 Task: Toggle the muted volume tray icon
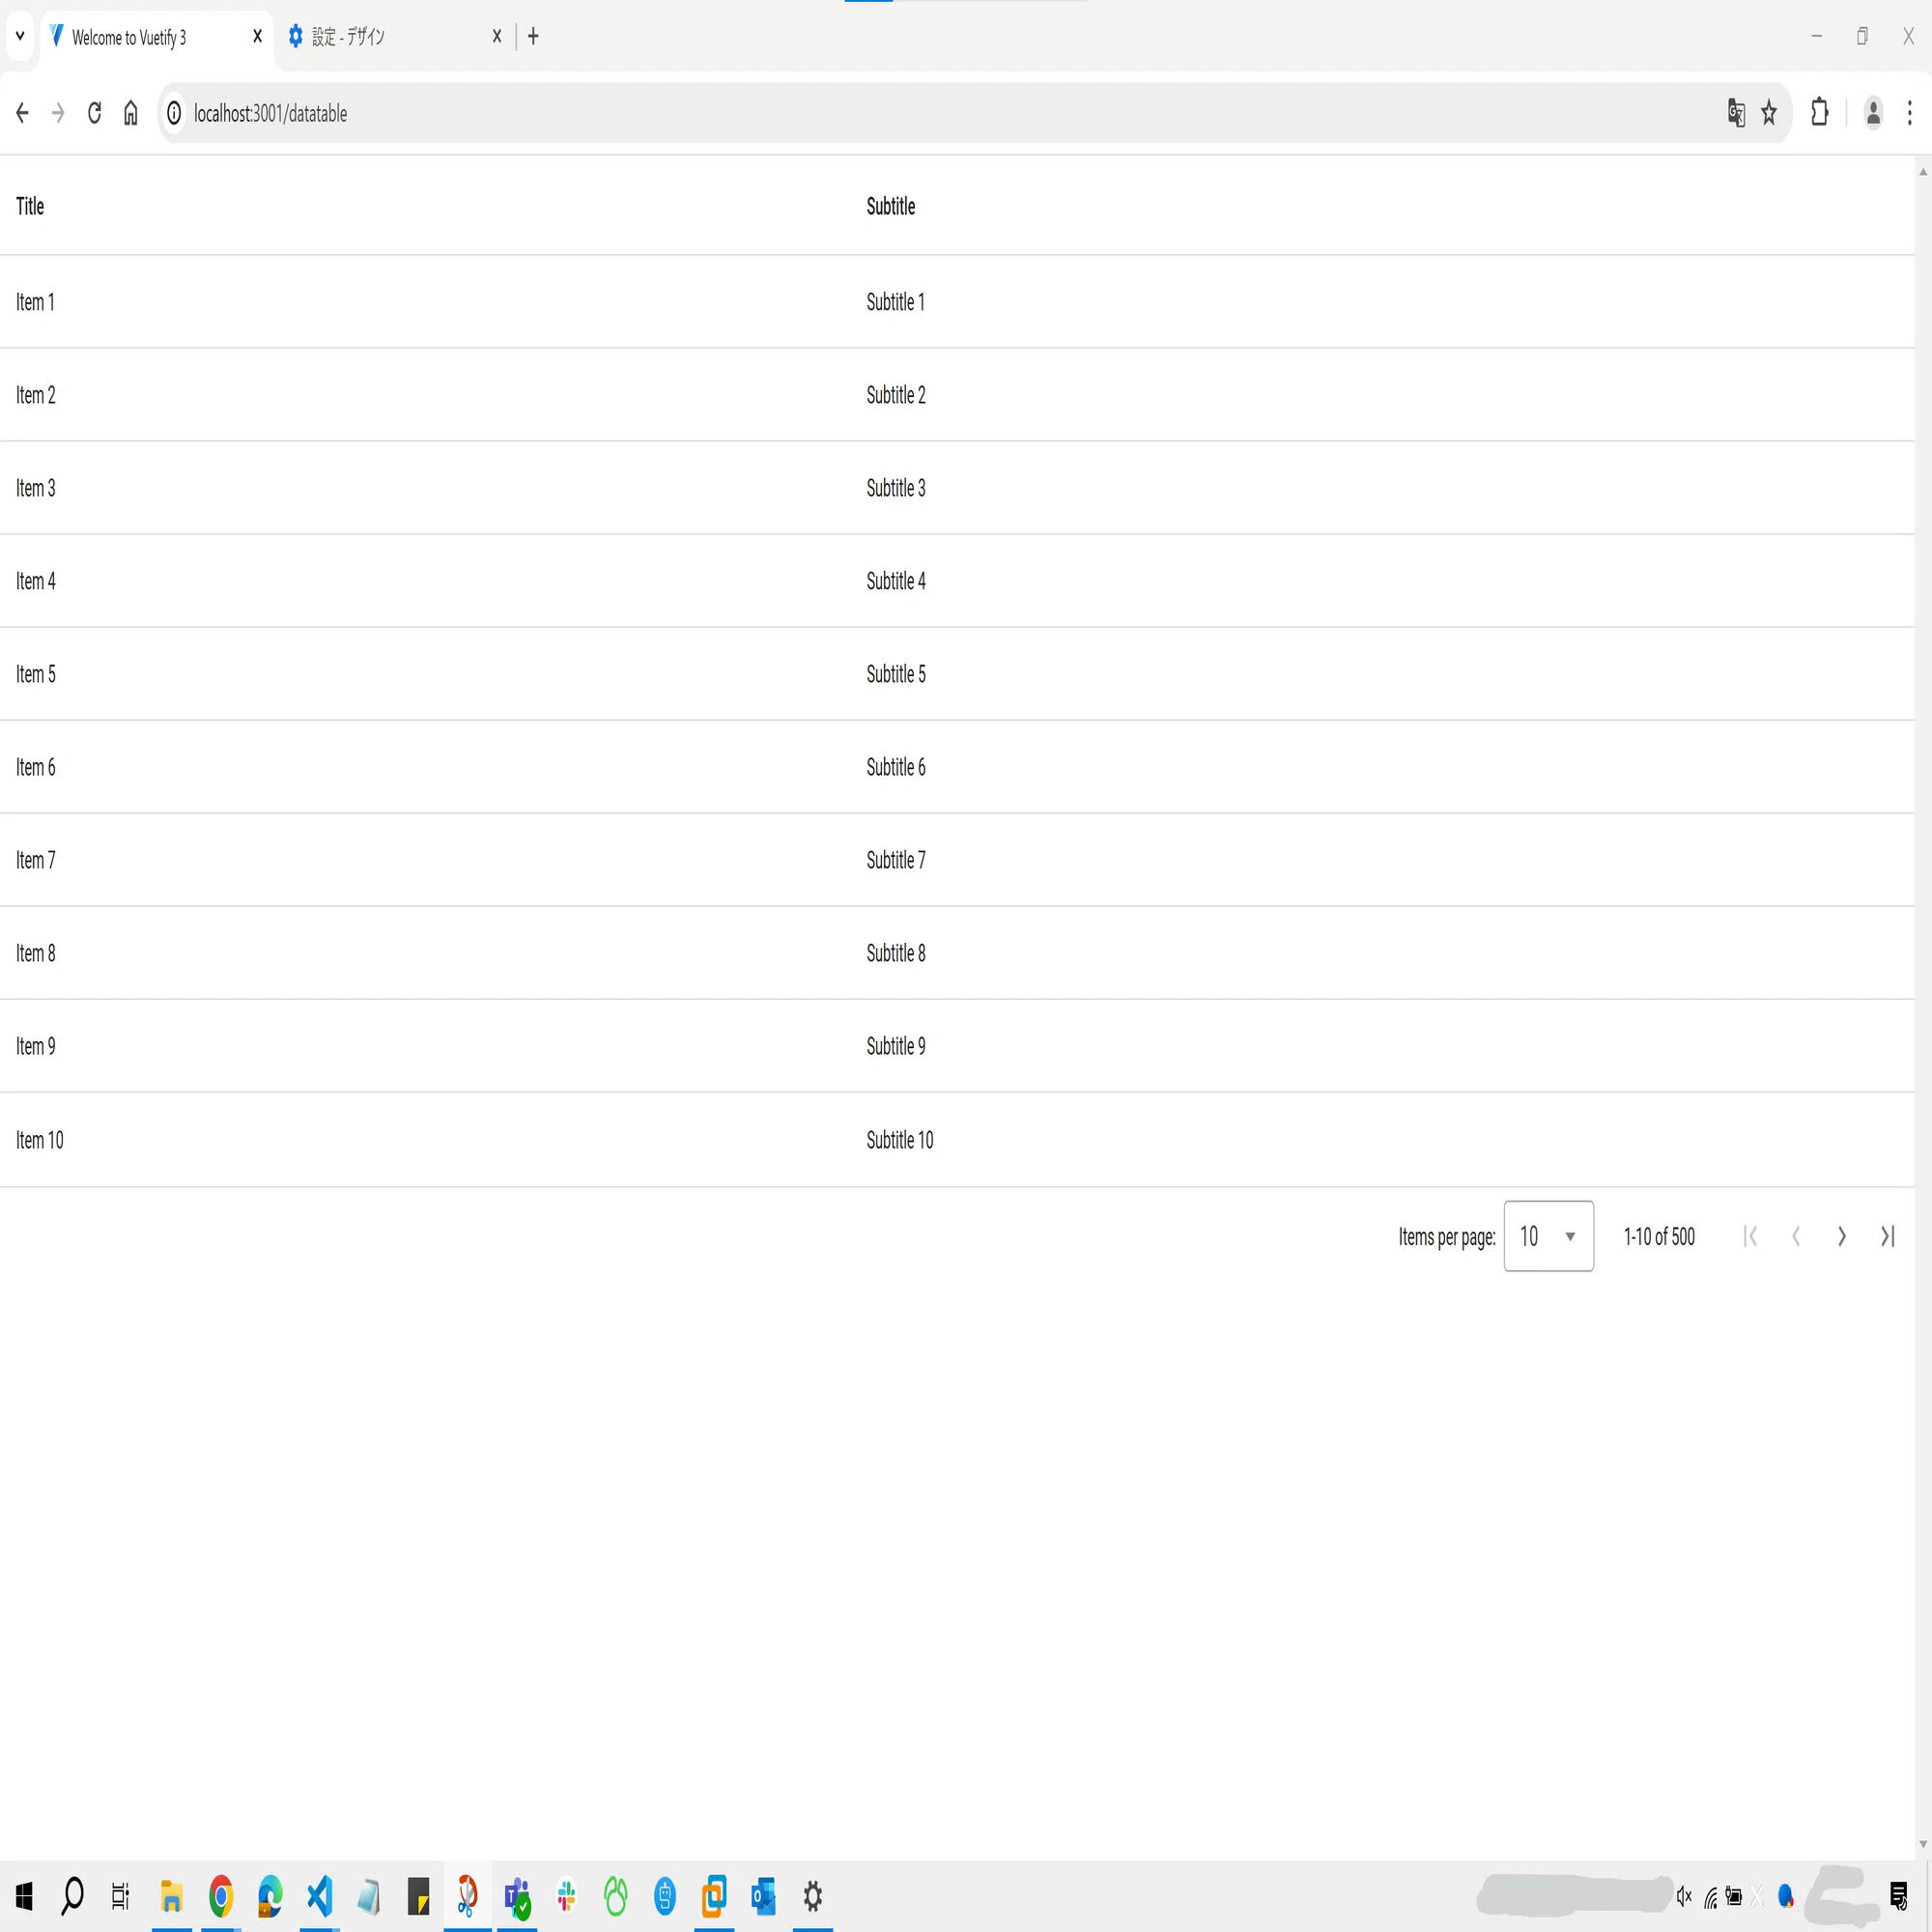[x=1684, y=1896]
